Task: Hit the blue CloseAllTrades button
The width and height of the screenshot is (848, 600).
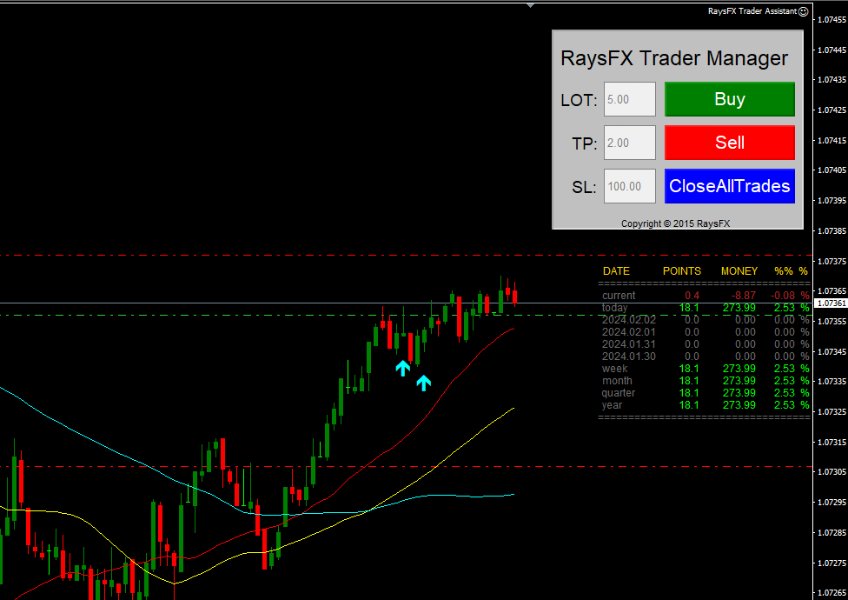Action: 729,186
